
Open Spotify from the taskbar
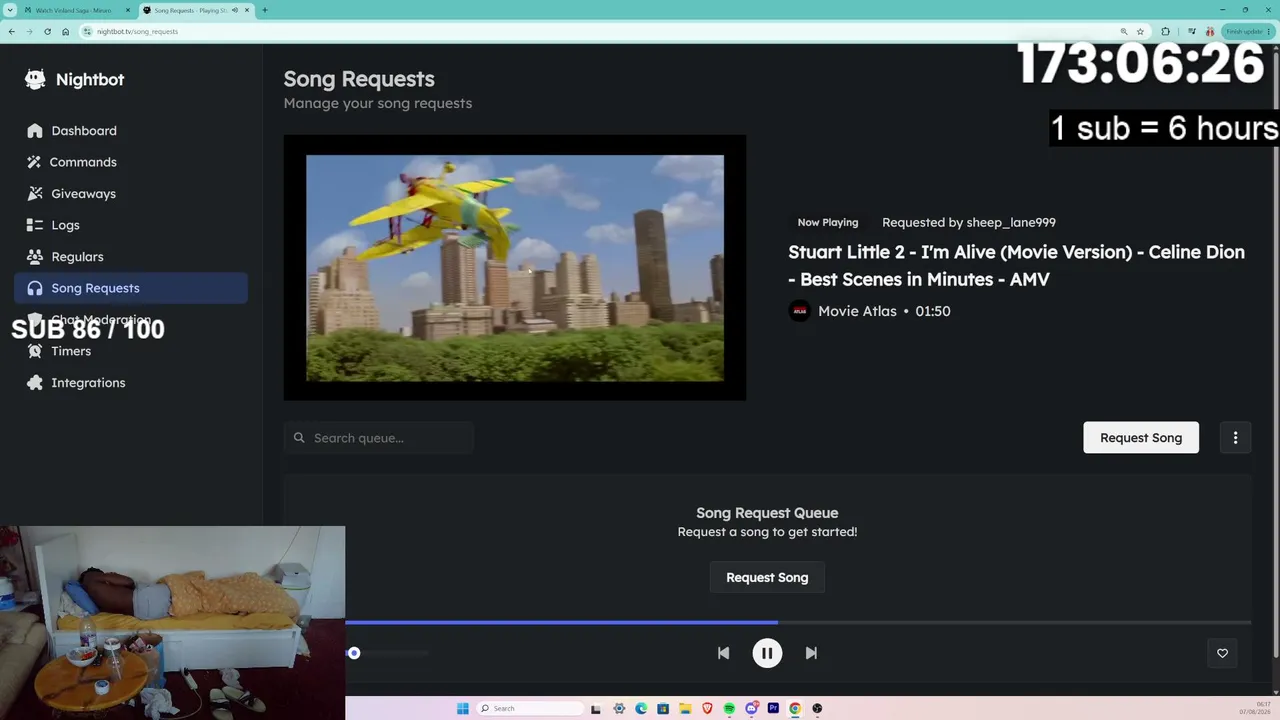[729, 708]
